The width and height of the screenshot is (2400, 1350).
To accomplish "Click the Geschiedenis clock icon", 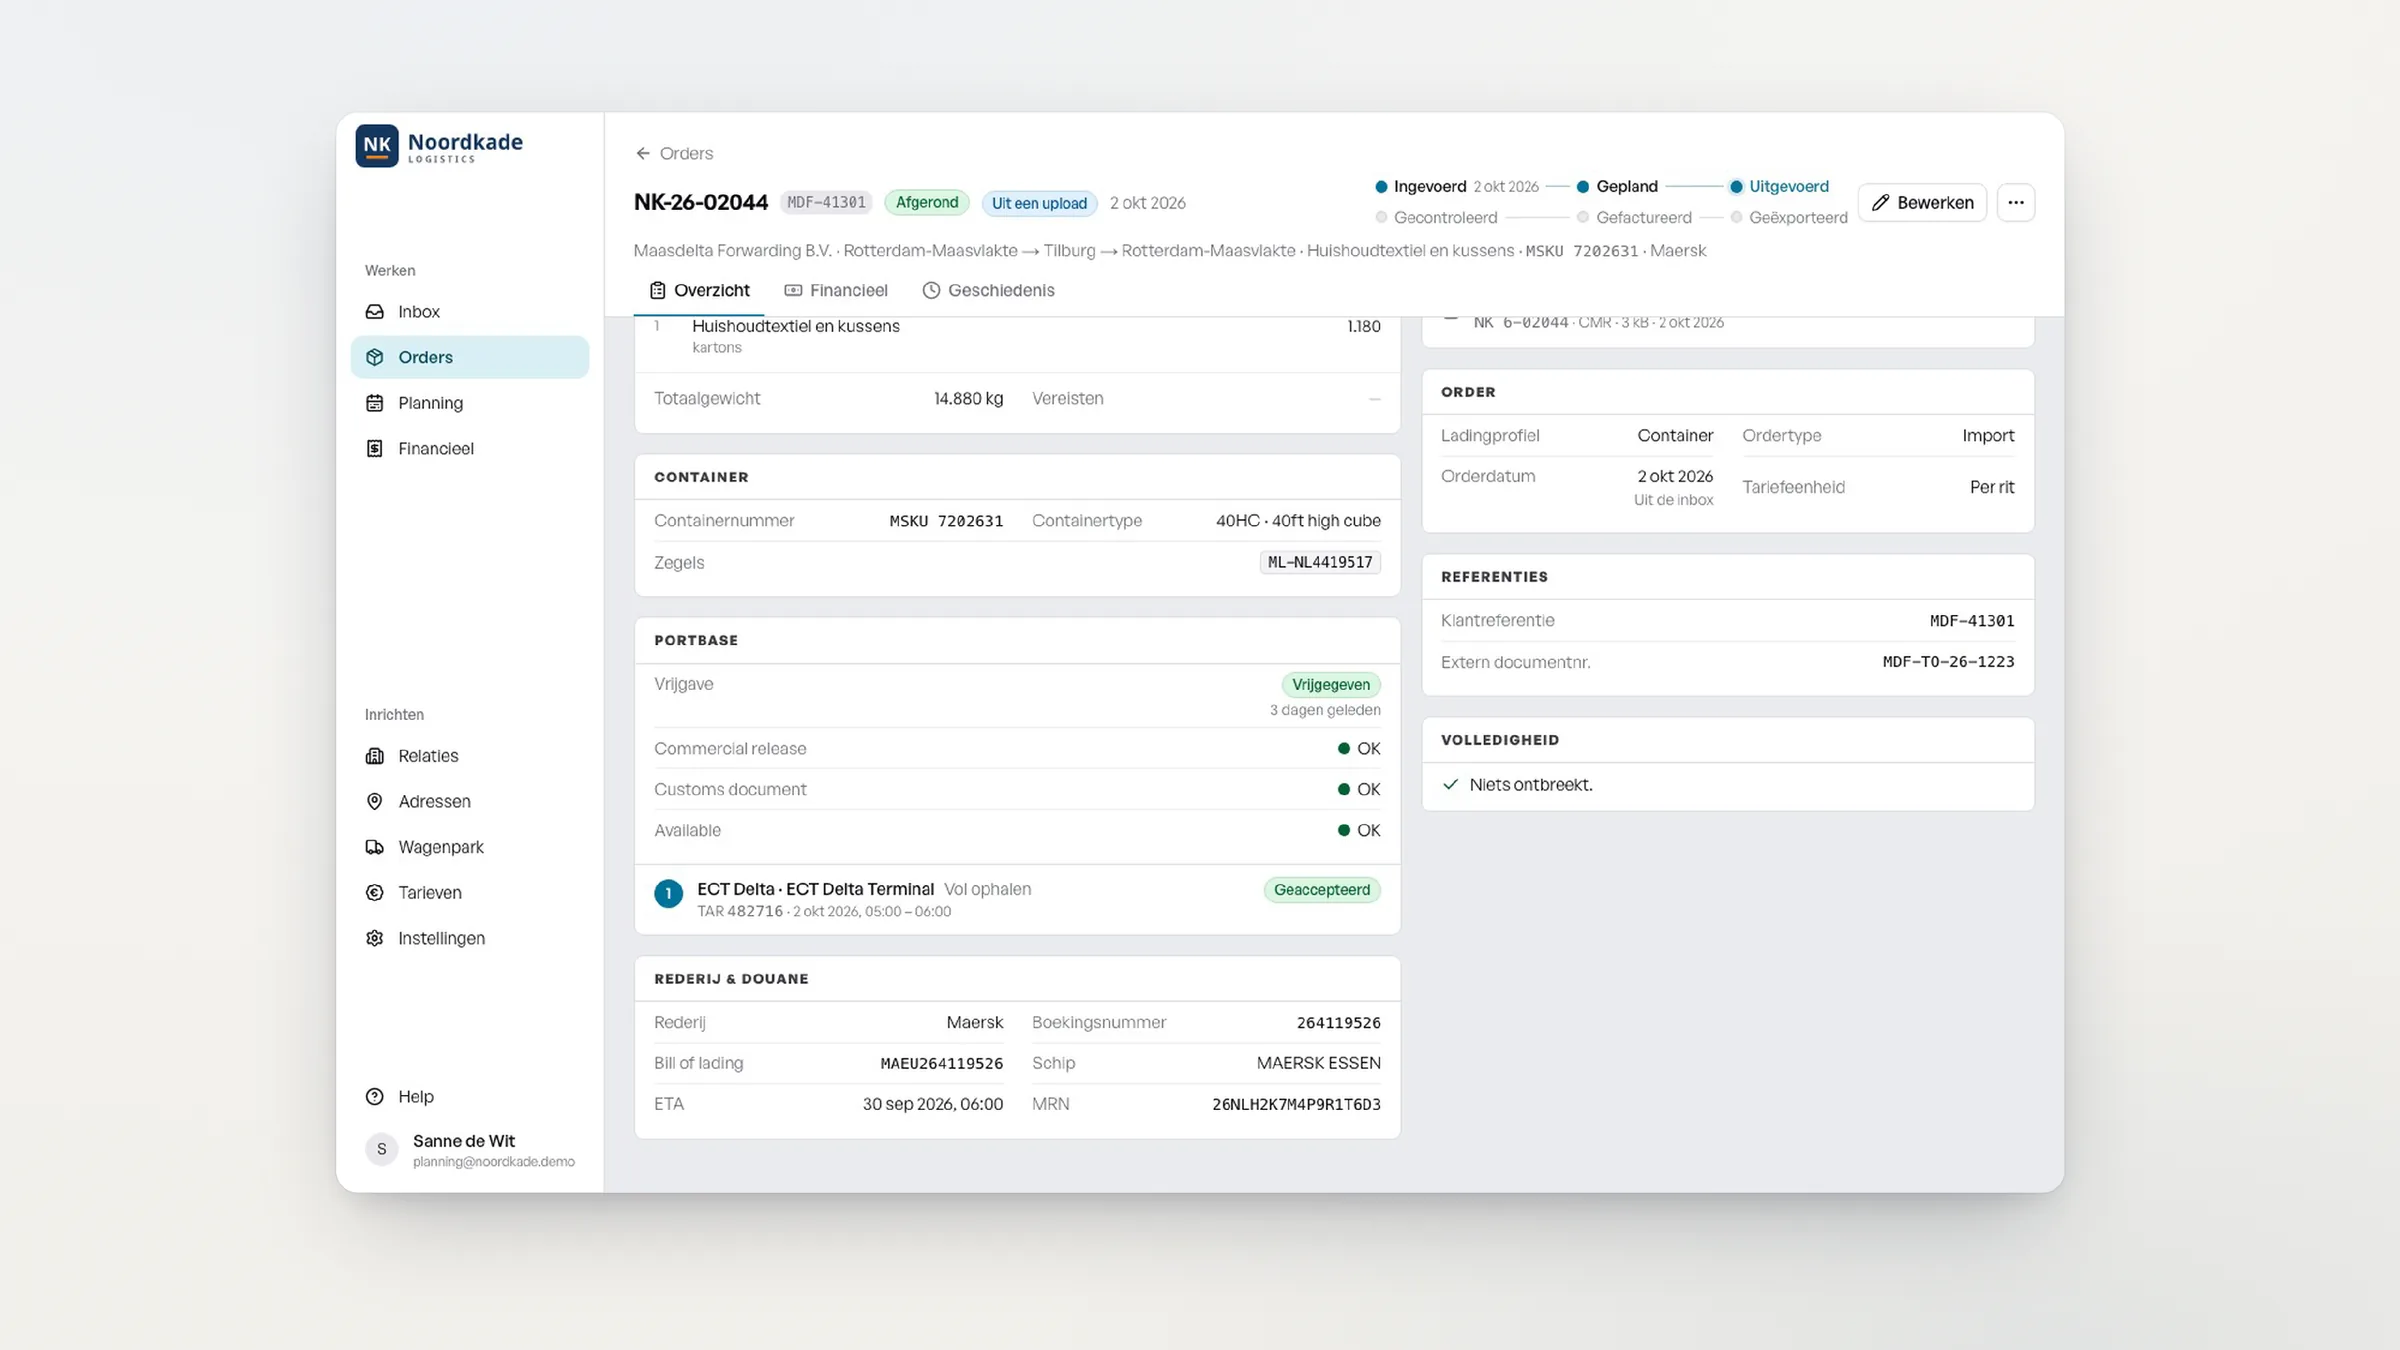I will (931, 291).
